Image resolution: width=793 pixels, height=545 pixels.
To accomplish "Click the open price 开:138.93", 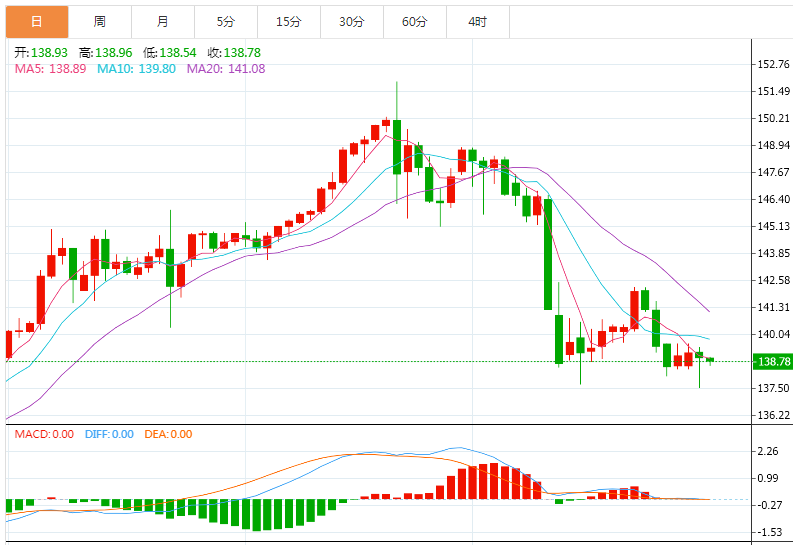I will (41, 53).
